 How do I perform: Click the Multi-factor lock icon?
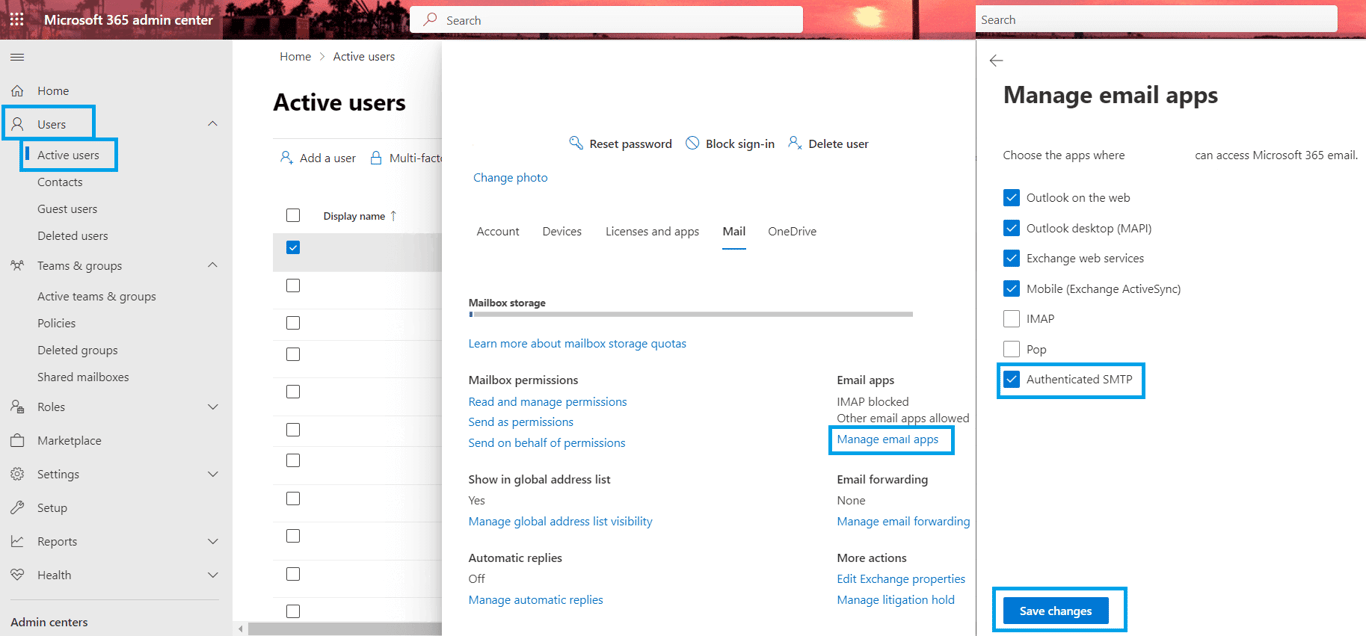376,157
